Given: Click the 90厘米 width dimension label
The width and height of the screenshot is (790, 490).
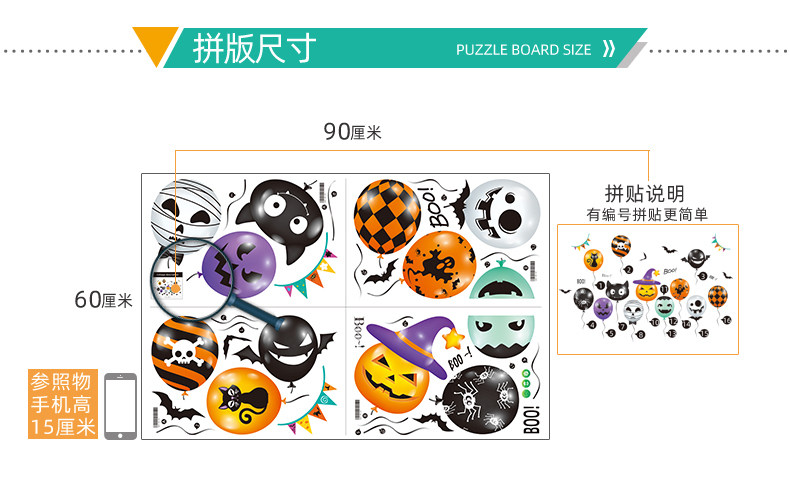Looking at the screenshot, I should coord(352,132).
